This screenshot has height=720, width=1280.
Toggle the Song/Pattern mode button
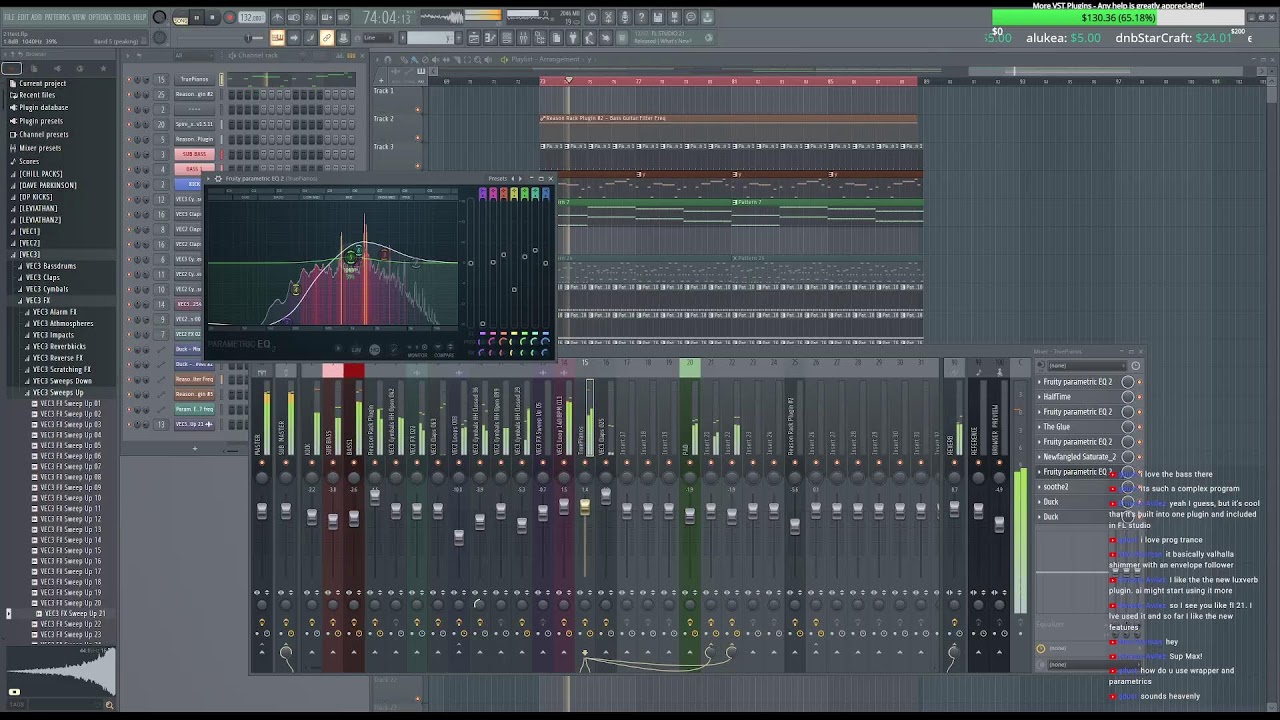pos(180,18)
